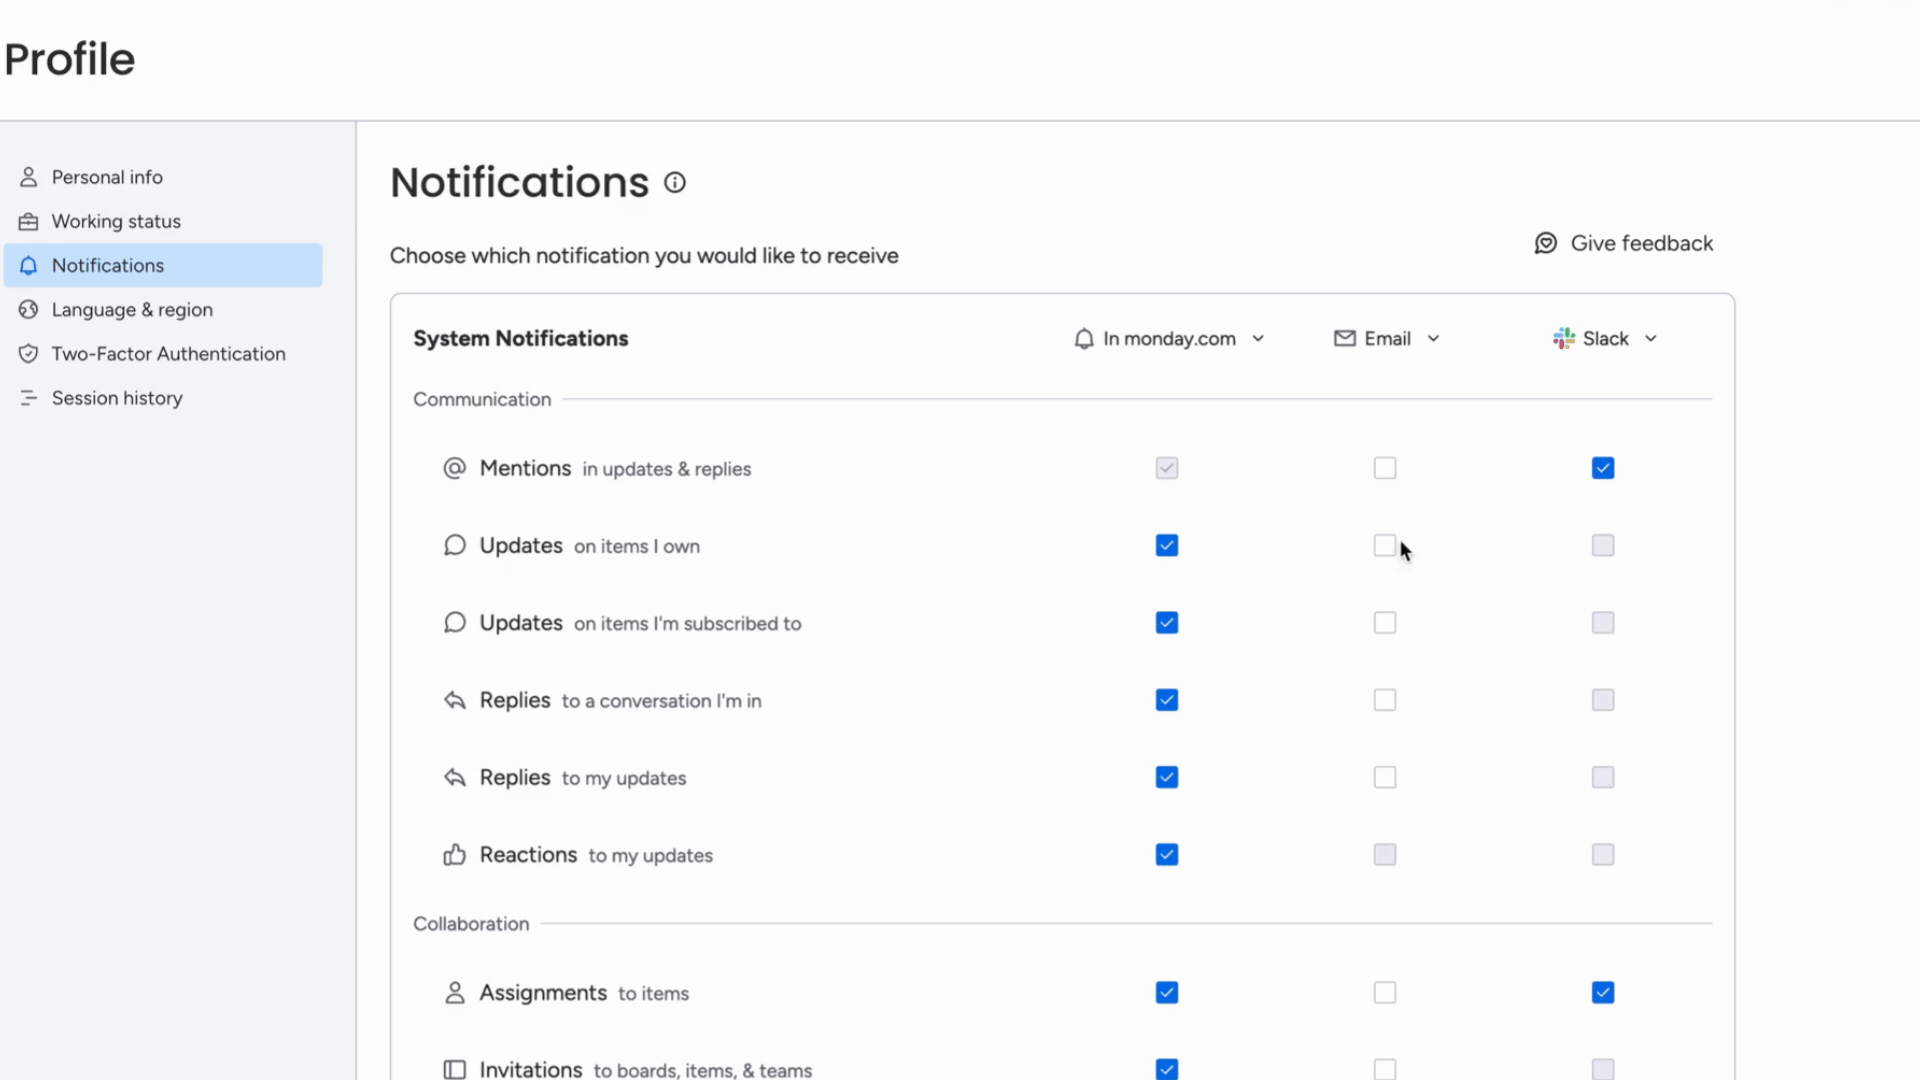Click "Choose which notification you would like to receive"
The width and height of the screenshot is (1920, 1080).
click(644, 256)
